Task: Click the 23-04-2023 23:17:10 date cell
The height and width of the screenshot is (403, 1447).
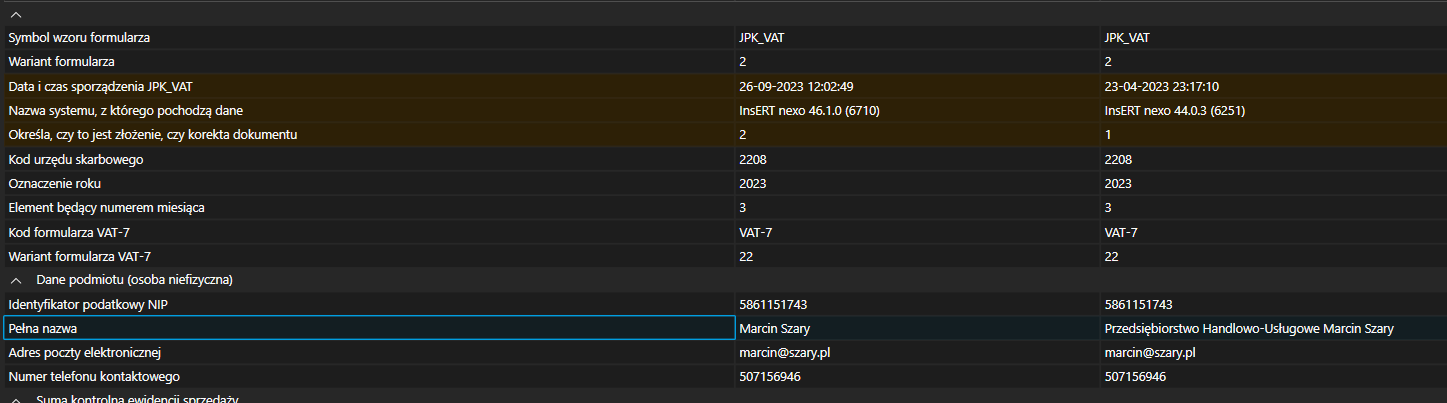Action: coord(1161,86)
